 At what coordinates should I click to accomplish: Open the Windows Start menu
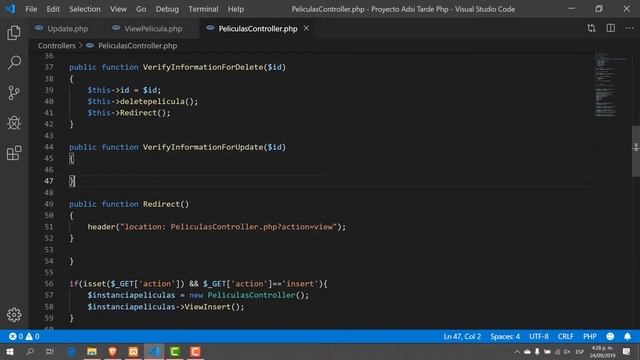point(9,351)
